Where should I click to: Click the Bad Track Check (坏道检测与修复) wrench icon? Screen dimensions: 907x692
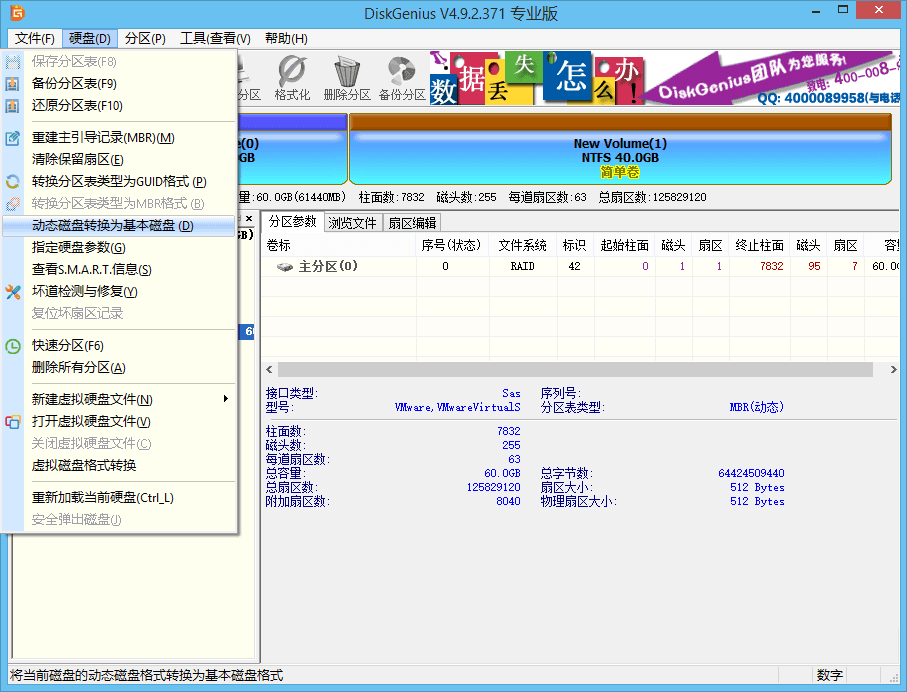point(13,292)
